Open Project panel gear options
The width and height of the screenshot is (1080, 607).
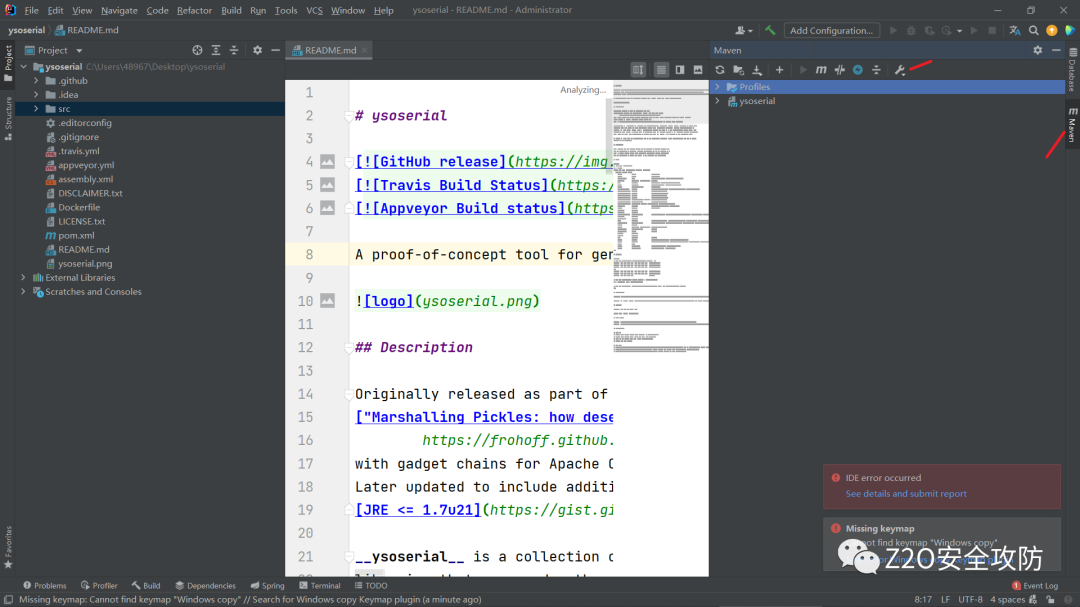click(257, 50)
